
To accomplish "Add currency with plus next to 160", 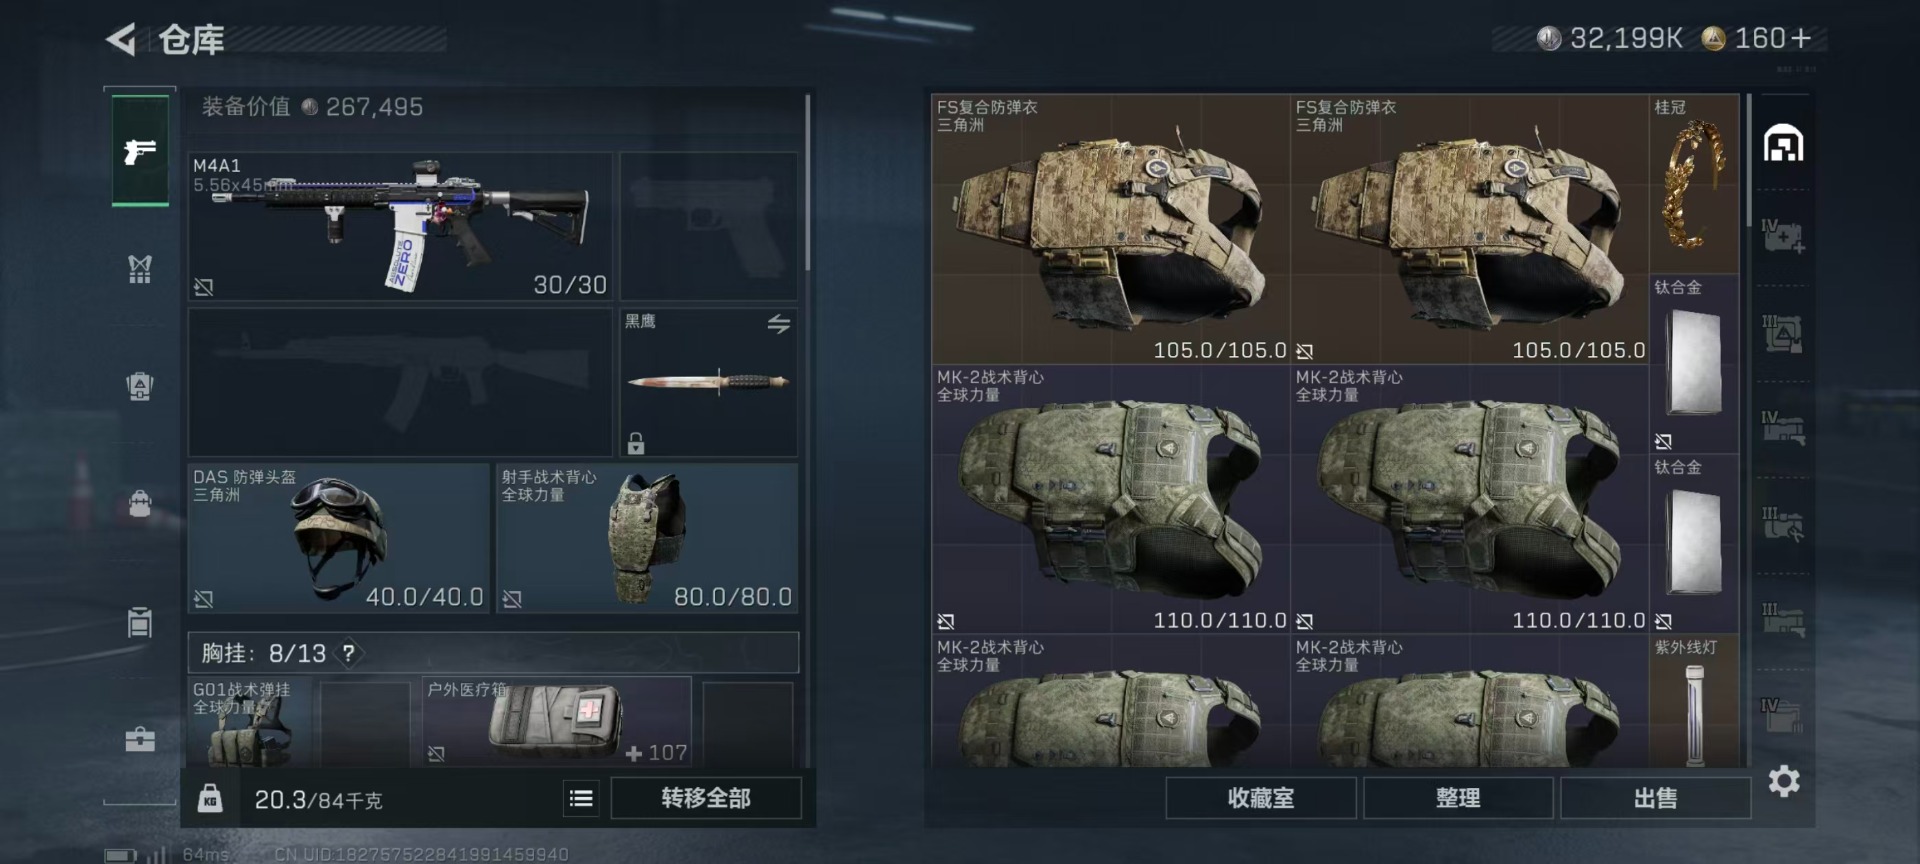I will tap(1802, 38).
